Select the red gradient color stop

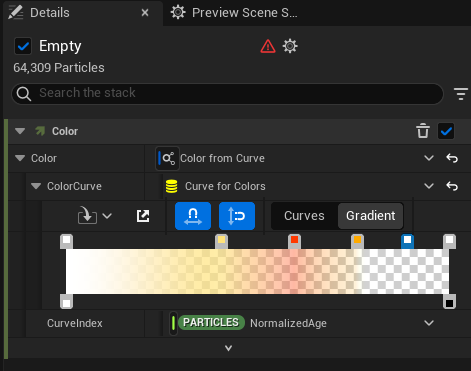tap(294, 241)
